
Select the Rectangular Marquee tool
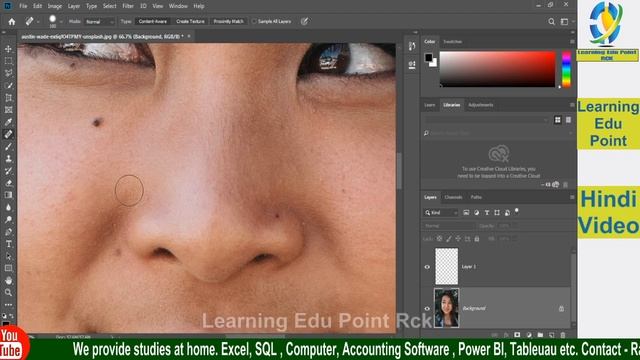[8, 61]
